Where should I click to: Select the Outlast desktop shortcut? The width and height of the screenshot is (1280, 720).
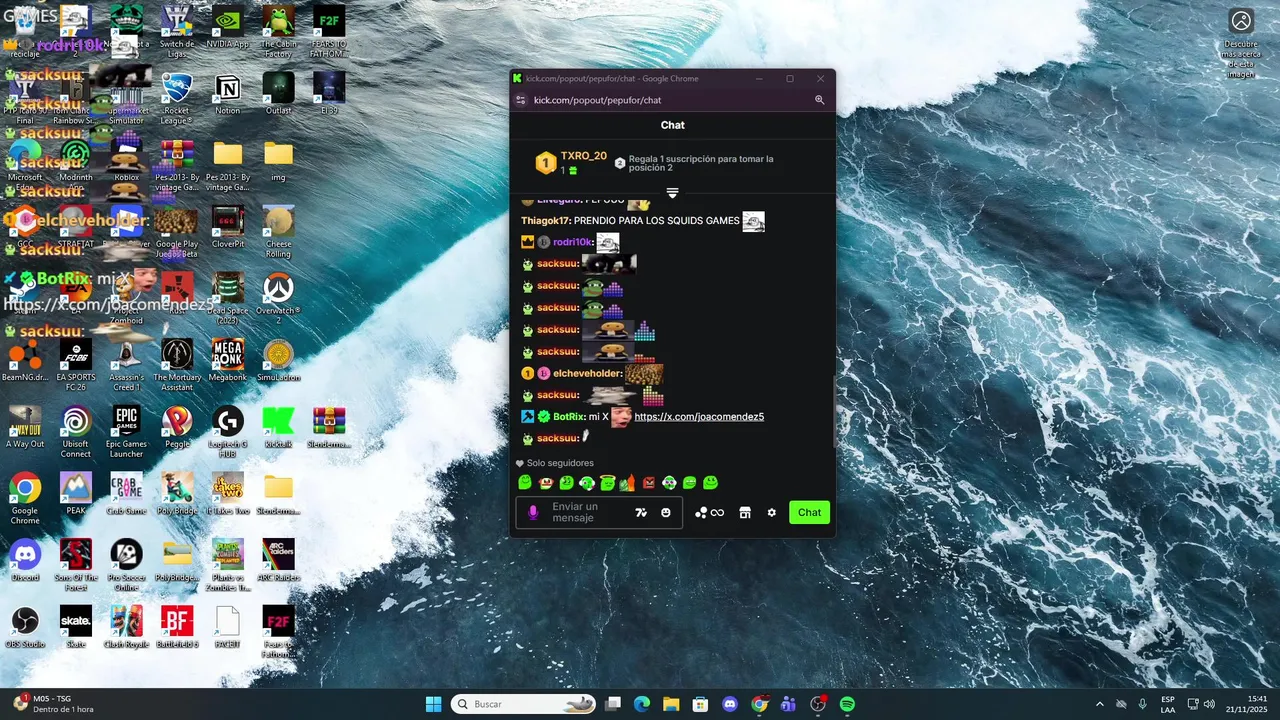click(x=278, y=93)
